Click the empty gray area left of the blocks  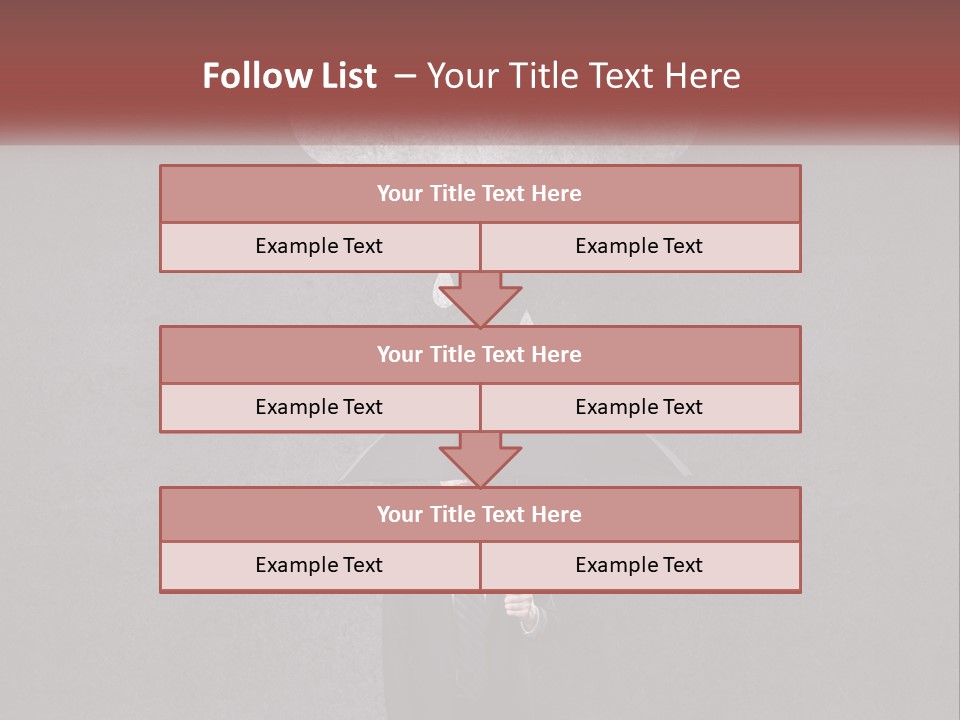(80, 380)
